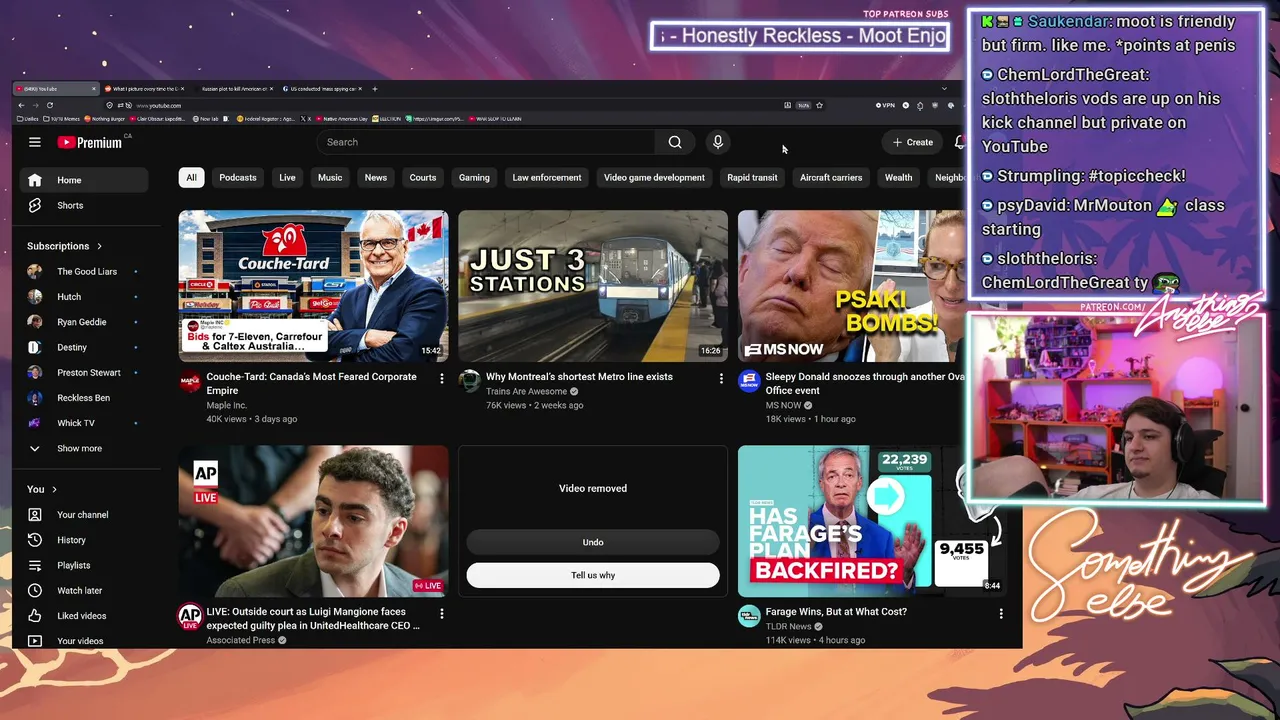Filter feed by Live
The width and height of the screenshot is (1280, 720).
(x=287, y=177)
